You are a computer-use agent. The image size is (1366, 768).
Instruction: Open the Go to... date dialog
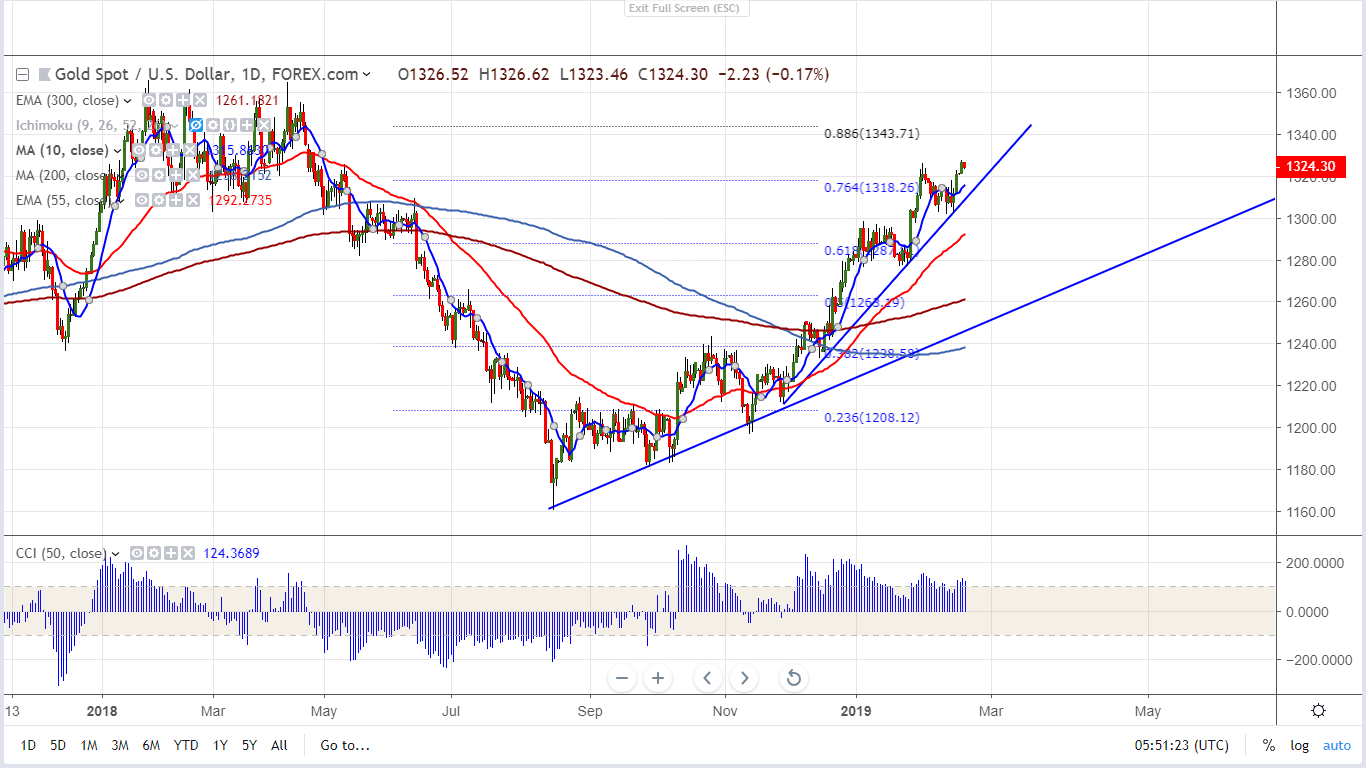pos(345,745)
